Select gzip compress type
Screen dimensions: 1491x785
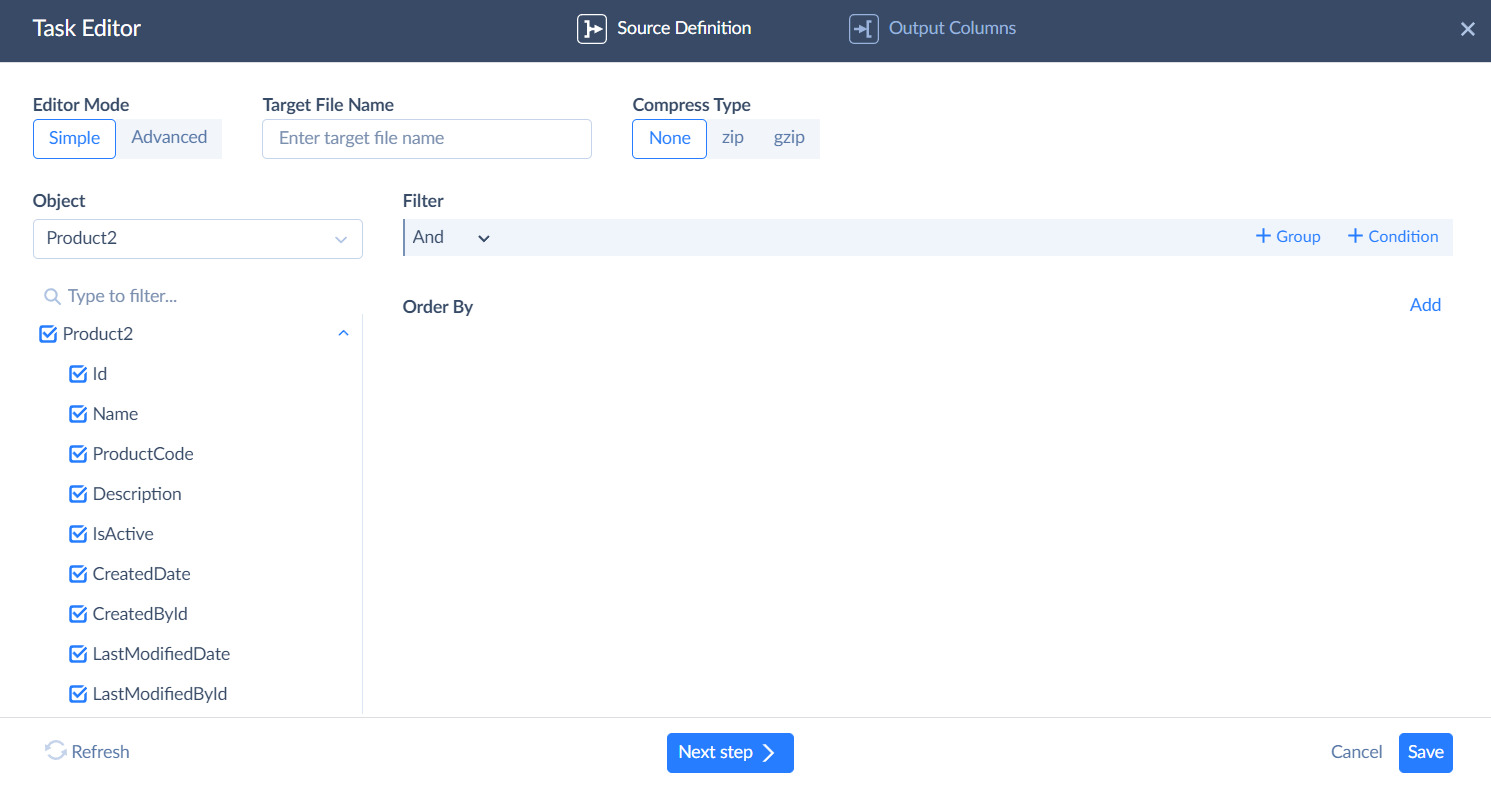point(789,138)
